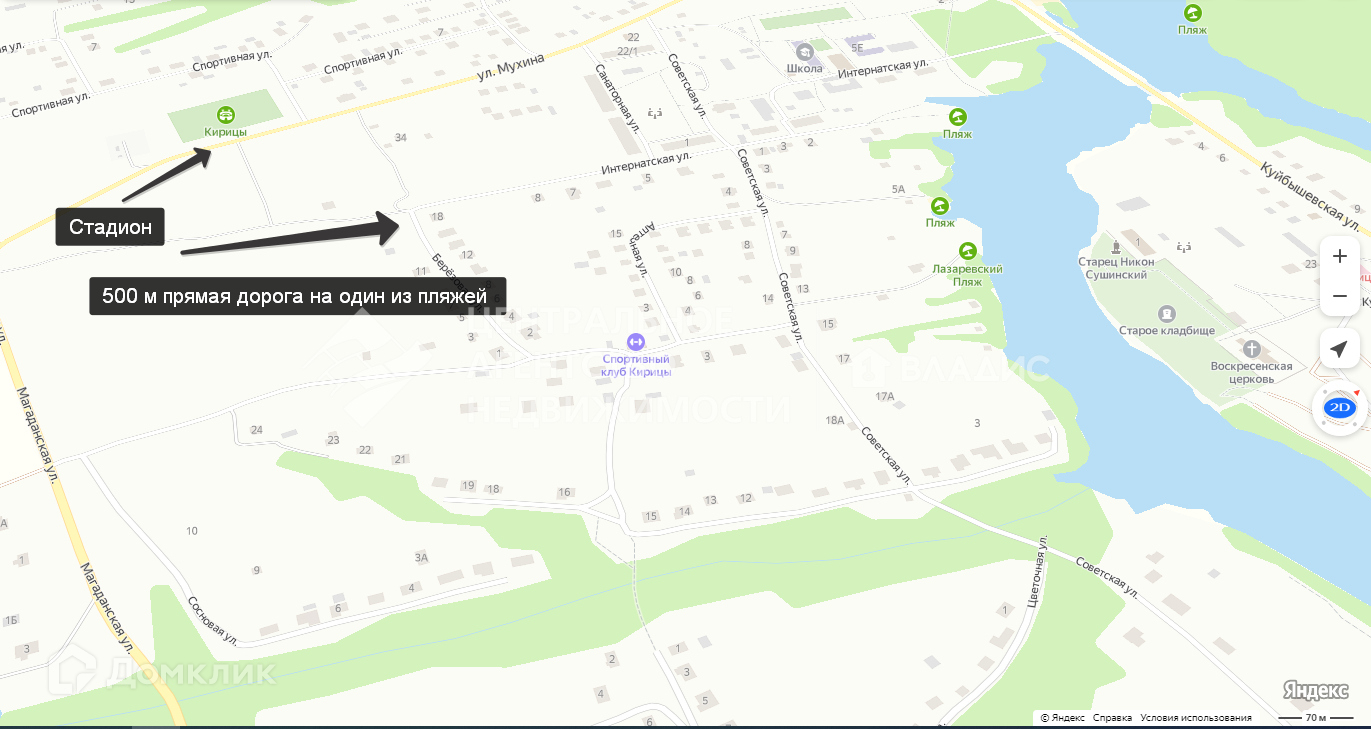Viewport: 1371px width, 729px height.
Task: Open the Условия использования link
Action: click(x=1196, y=718)
